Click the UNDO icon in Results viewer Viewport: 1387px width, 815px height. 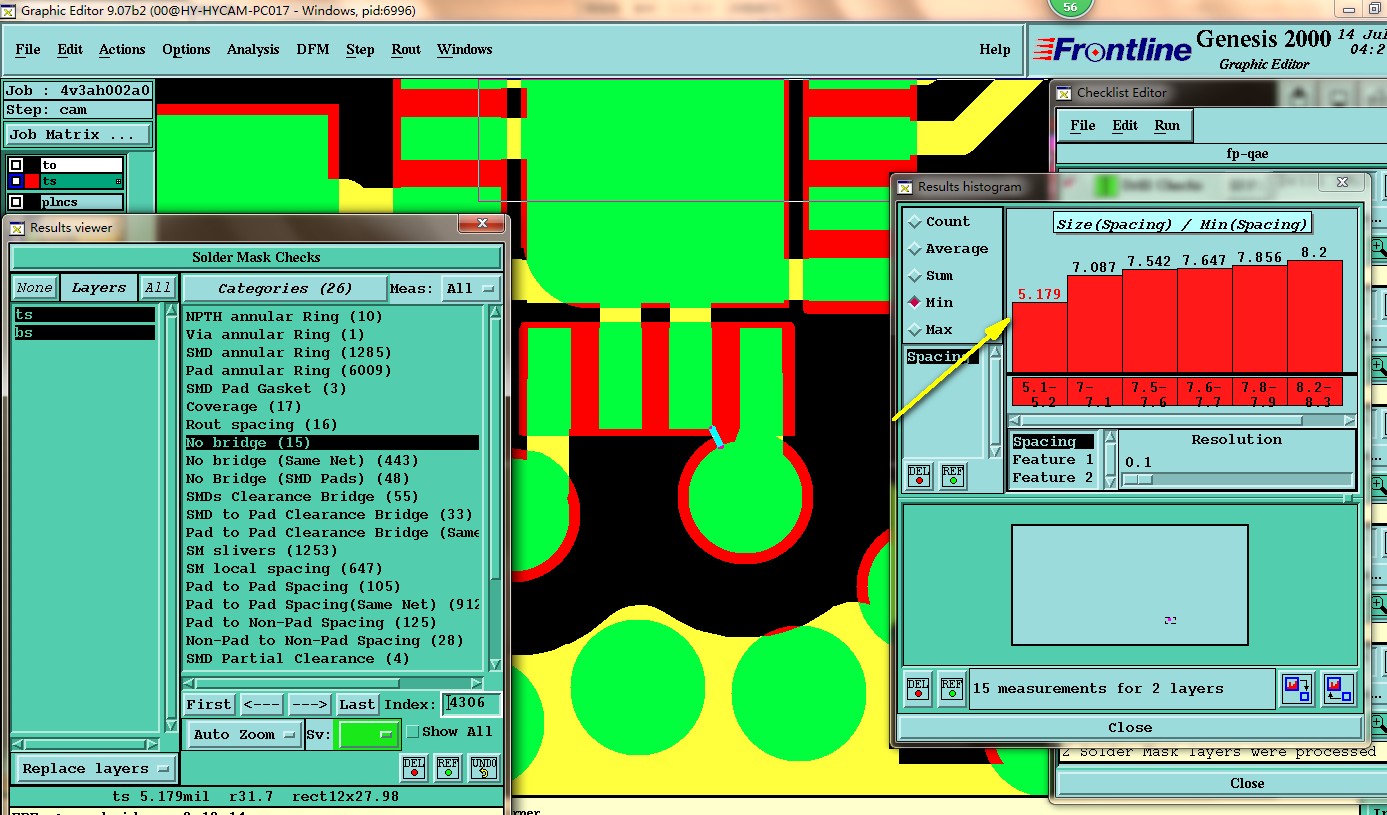pos(484,768)
